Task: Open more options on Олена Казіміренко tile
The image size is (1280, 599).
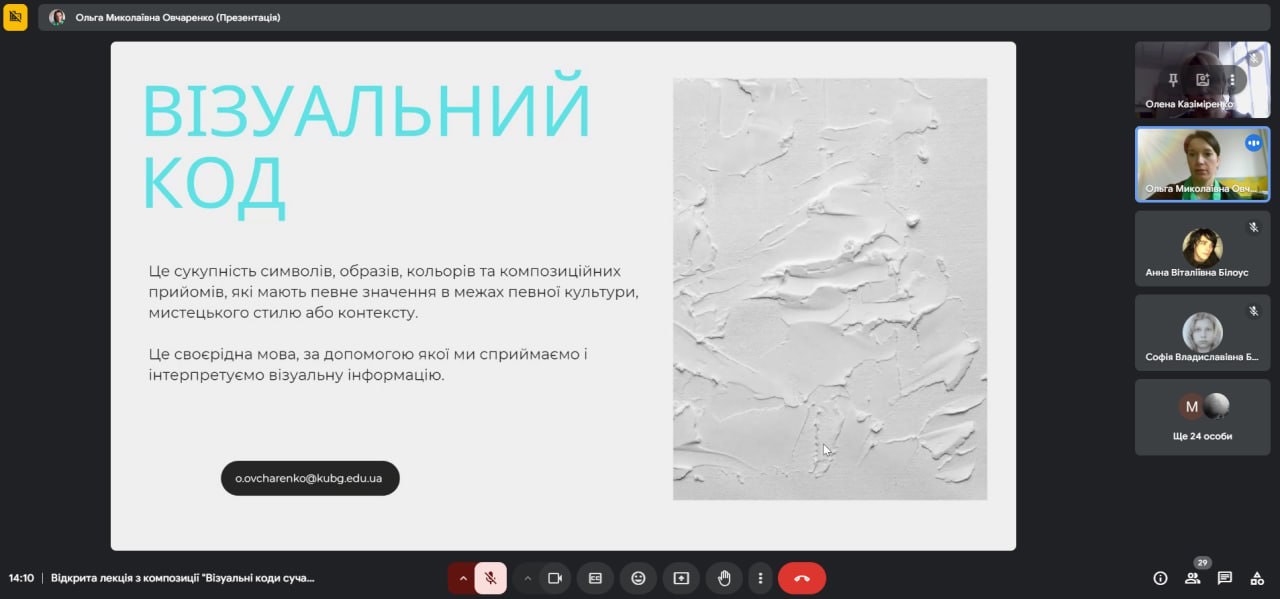Action: pyautogui.click(x=1232, y=80)
